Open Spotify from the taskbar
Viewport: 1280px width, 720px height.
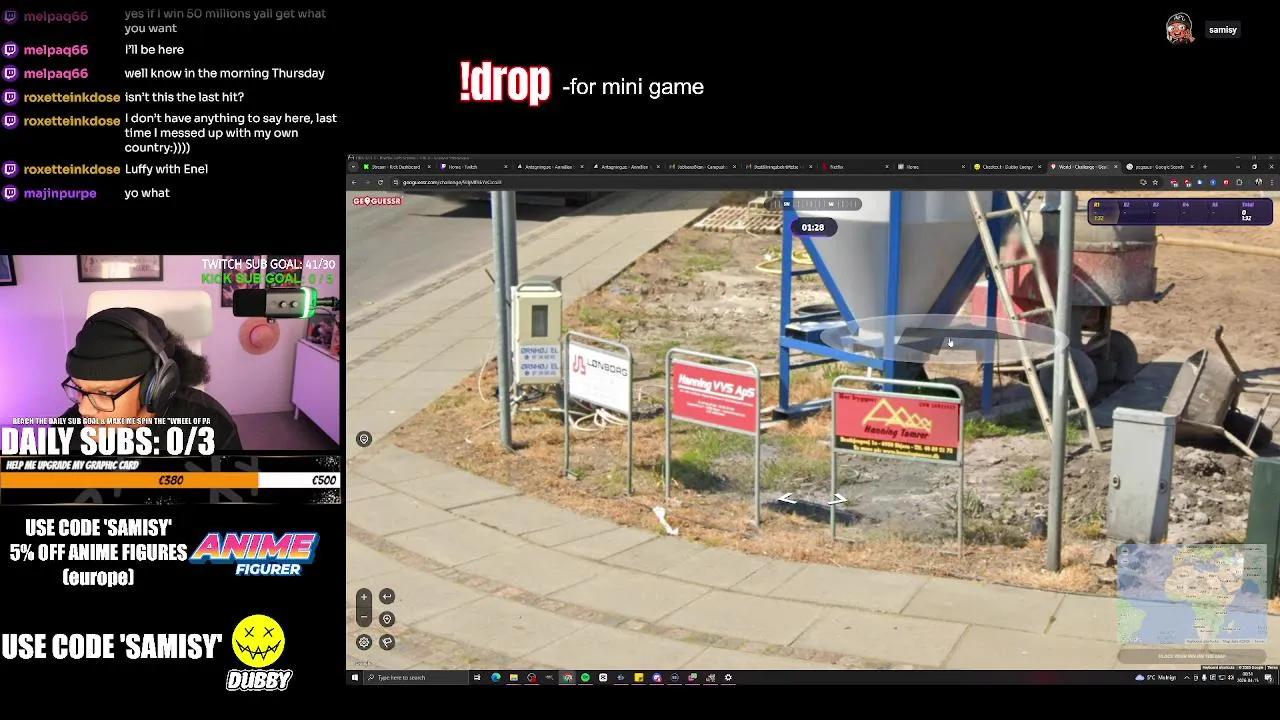click(x=586, y=678)
